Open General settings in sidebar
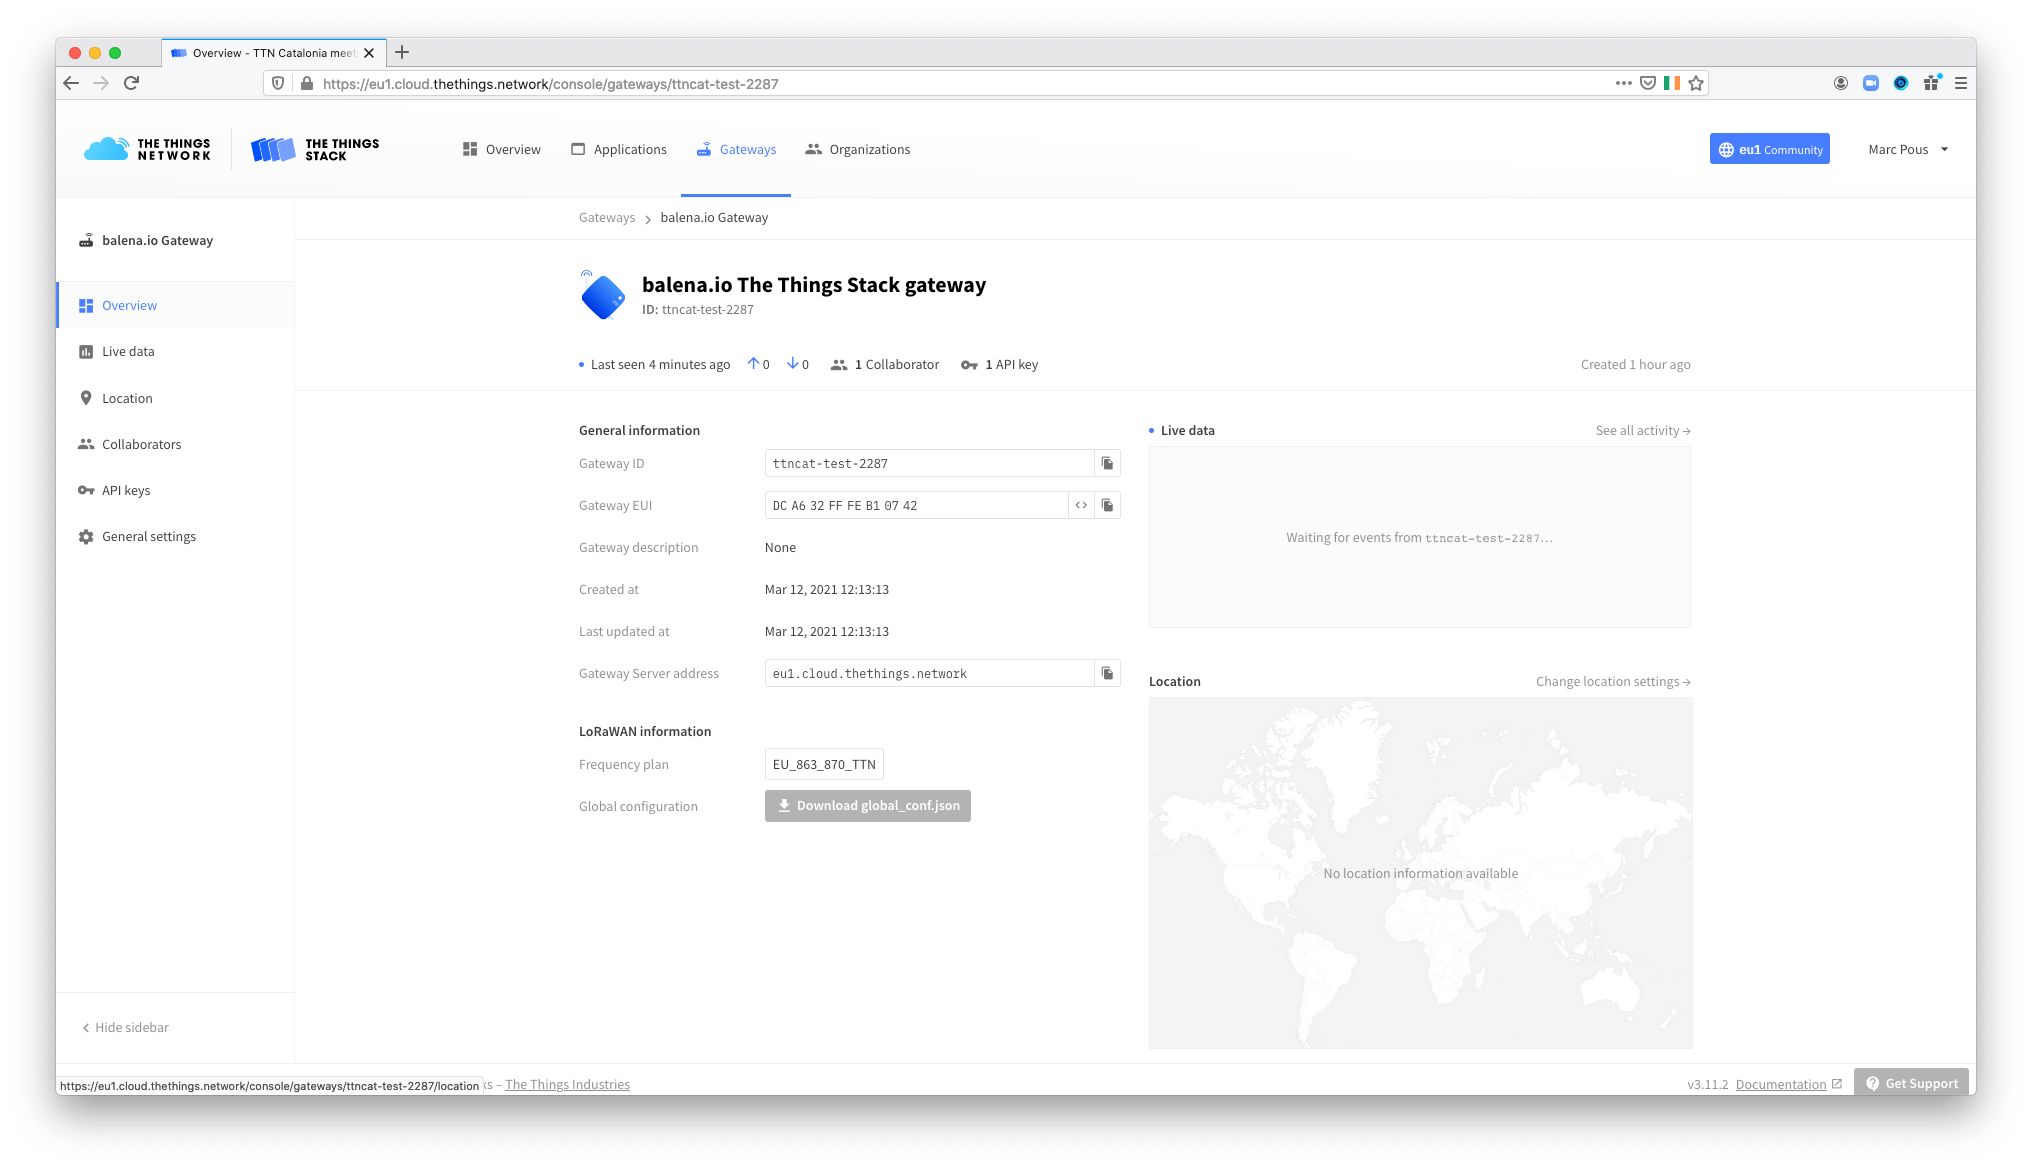Image resolution: width=2032 pixels, height=1169 pixels. point(148,537)
